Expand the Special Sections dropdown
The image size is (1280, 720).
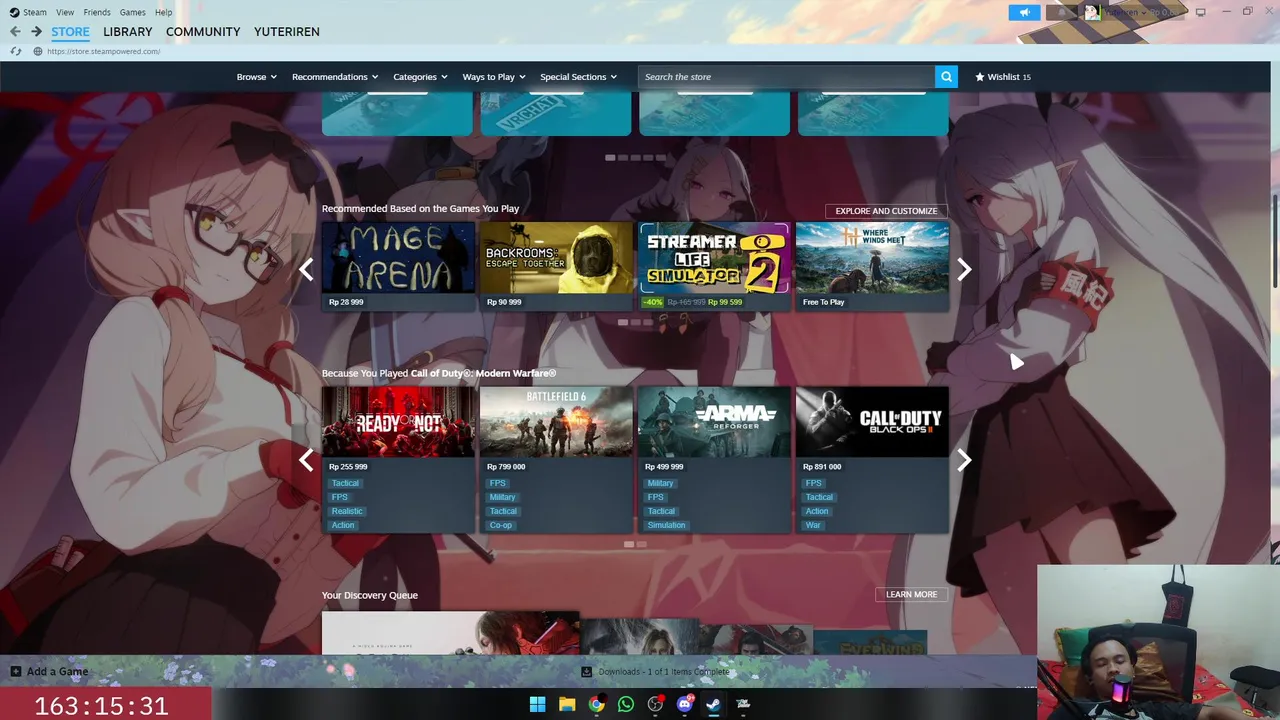pos(578,77)
